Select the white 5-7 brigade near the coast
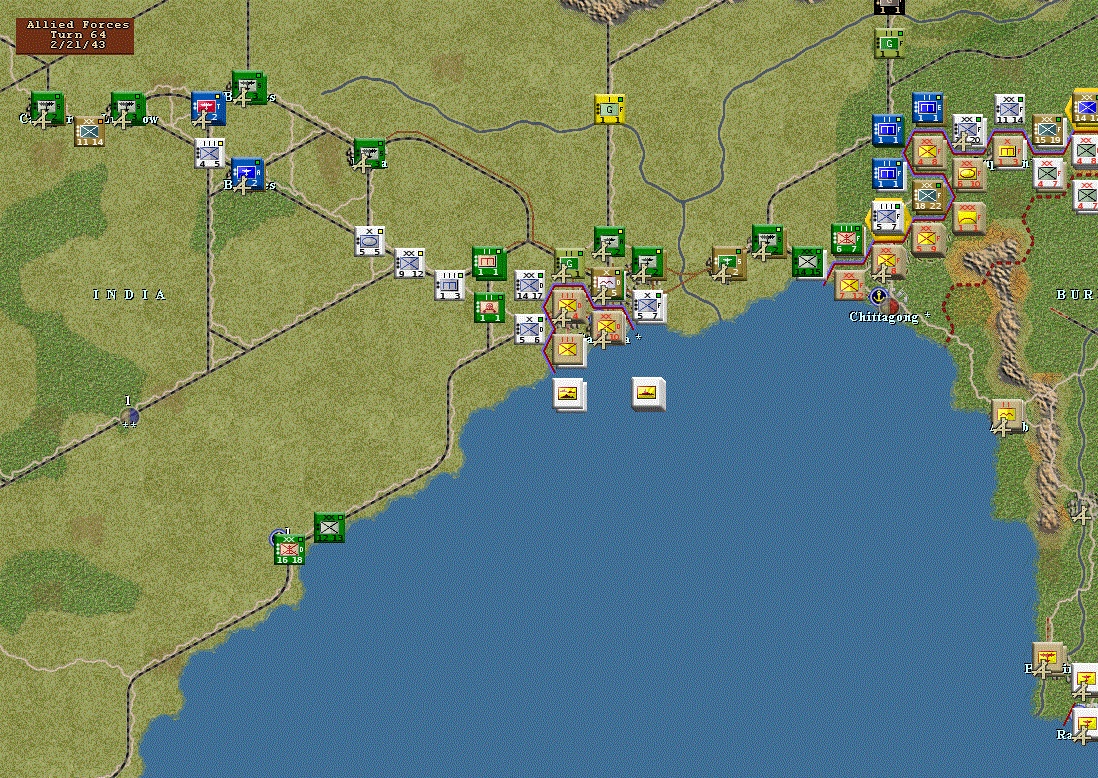 649,307
